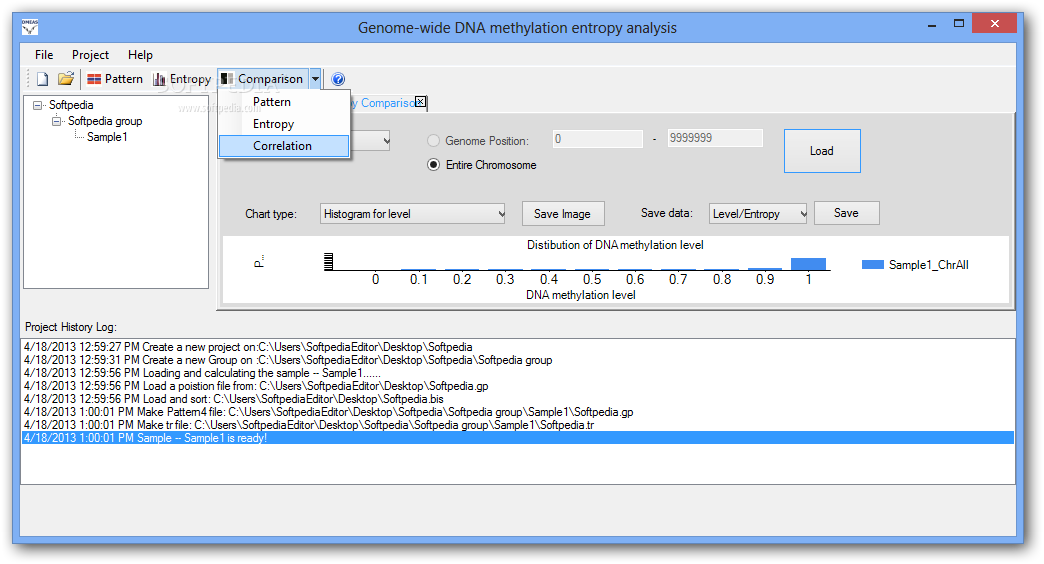Click the Save data button
This screenshot has width=1044, height=564.
[846, 213]
